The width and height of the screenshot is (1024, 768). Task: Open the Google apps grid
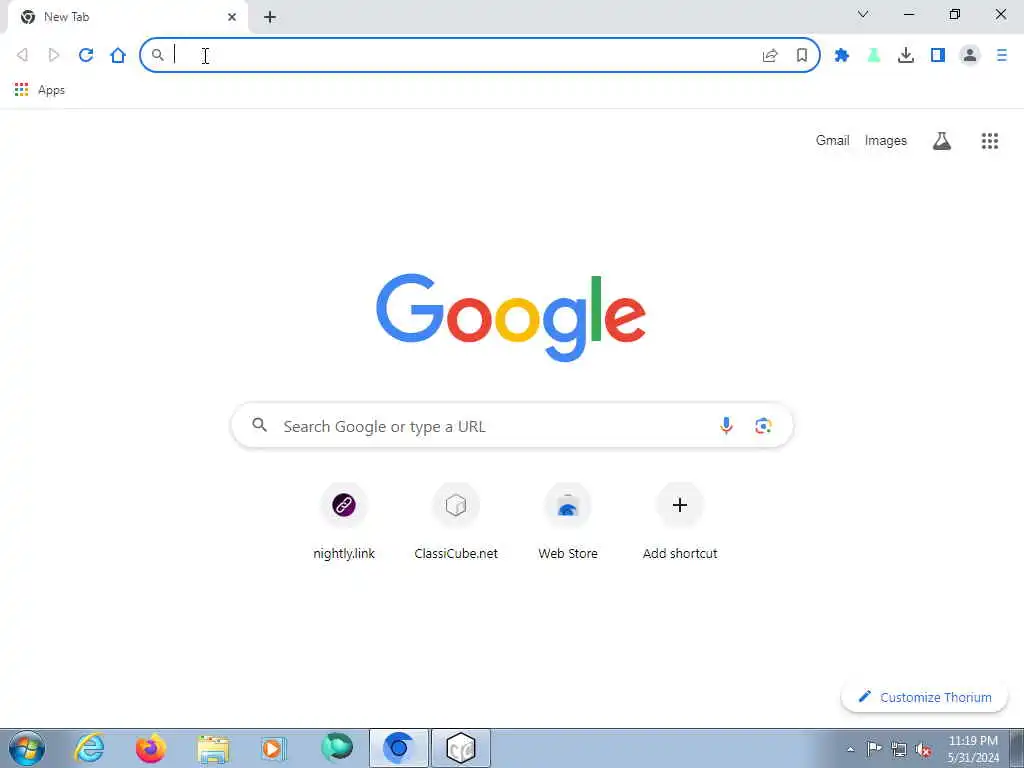(990, 140)
